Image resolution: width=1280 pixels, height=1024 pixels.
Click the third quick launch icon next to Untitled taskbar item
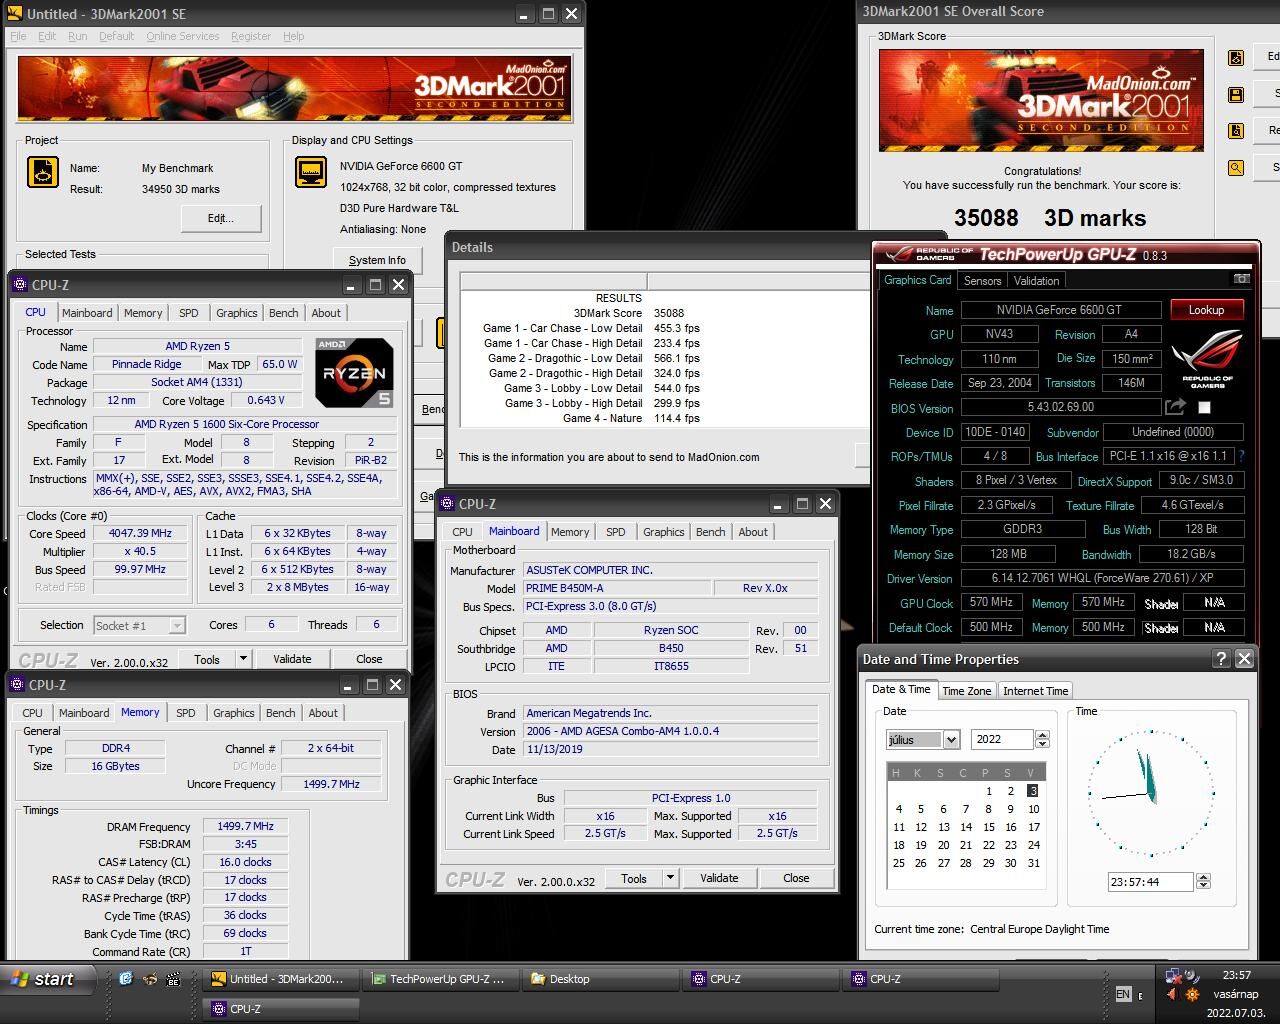click(173, 979)
